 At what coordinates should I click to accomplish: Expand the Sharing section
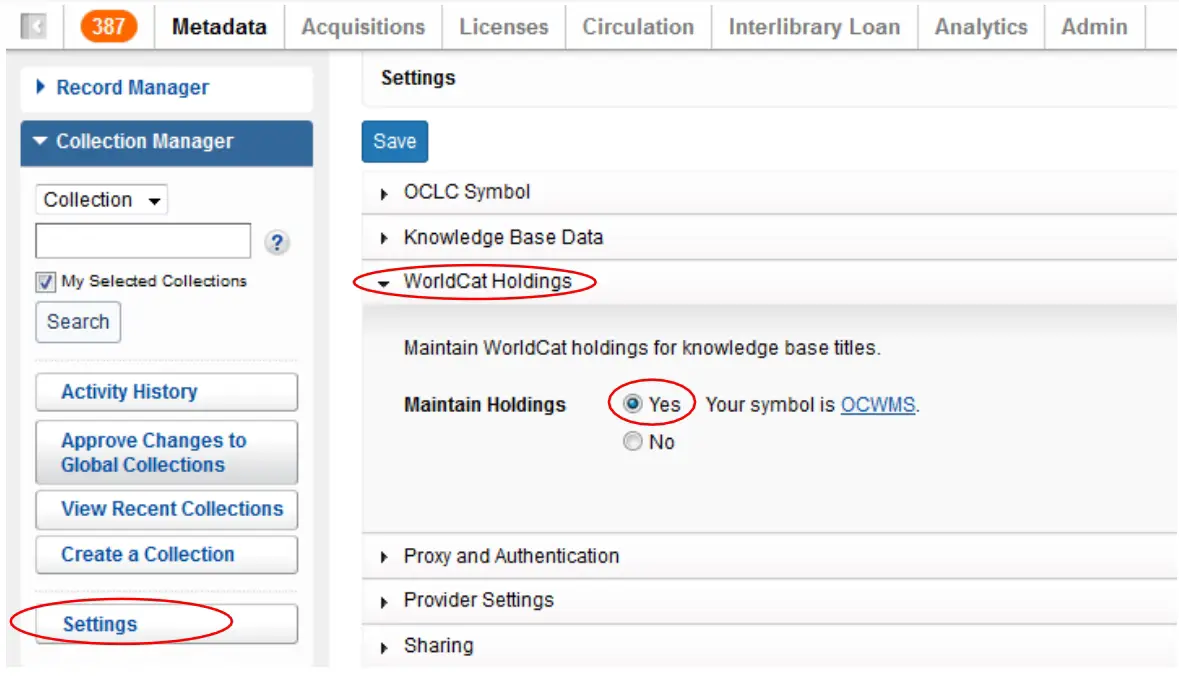(438, 646)
